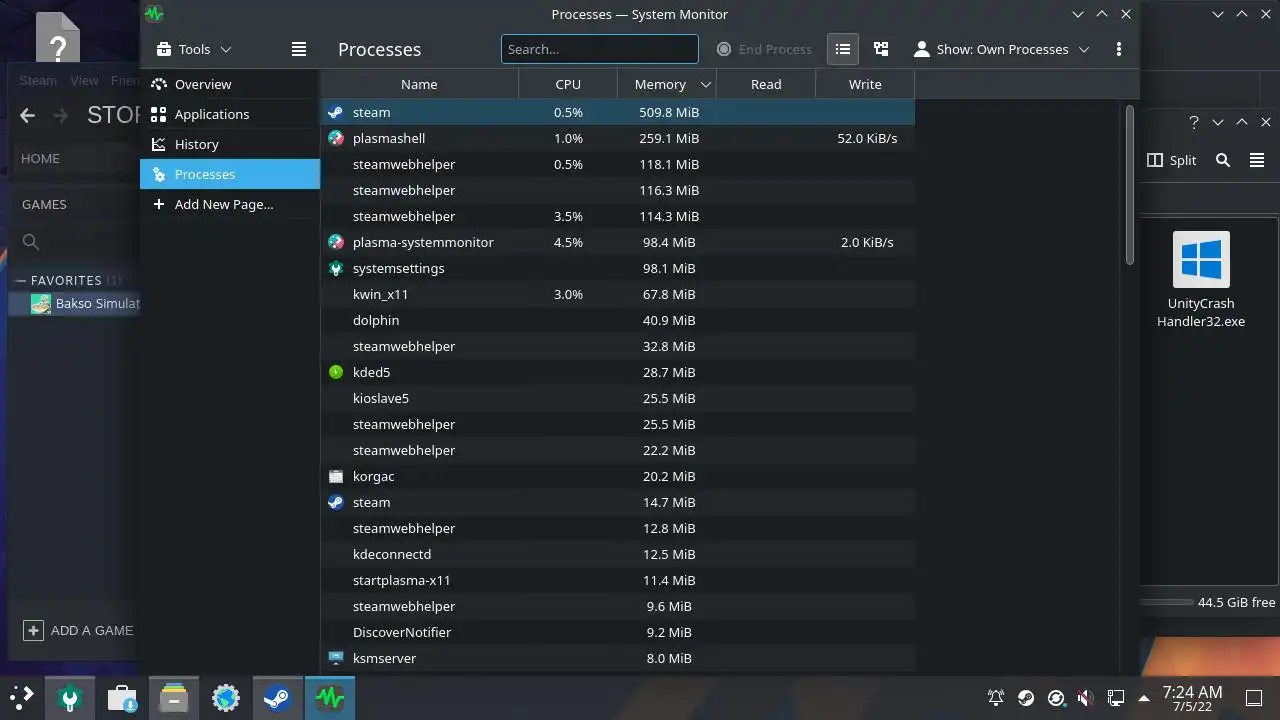Click help question mark in Dolphin title bar
1280x720 pixels.
(1194, 122)
